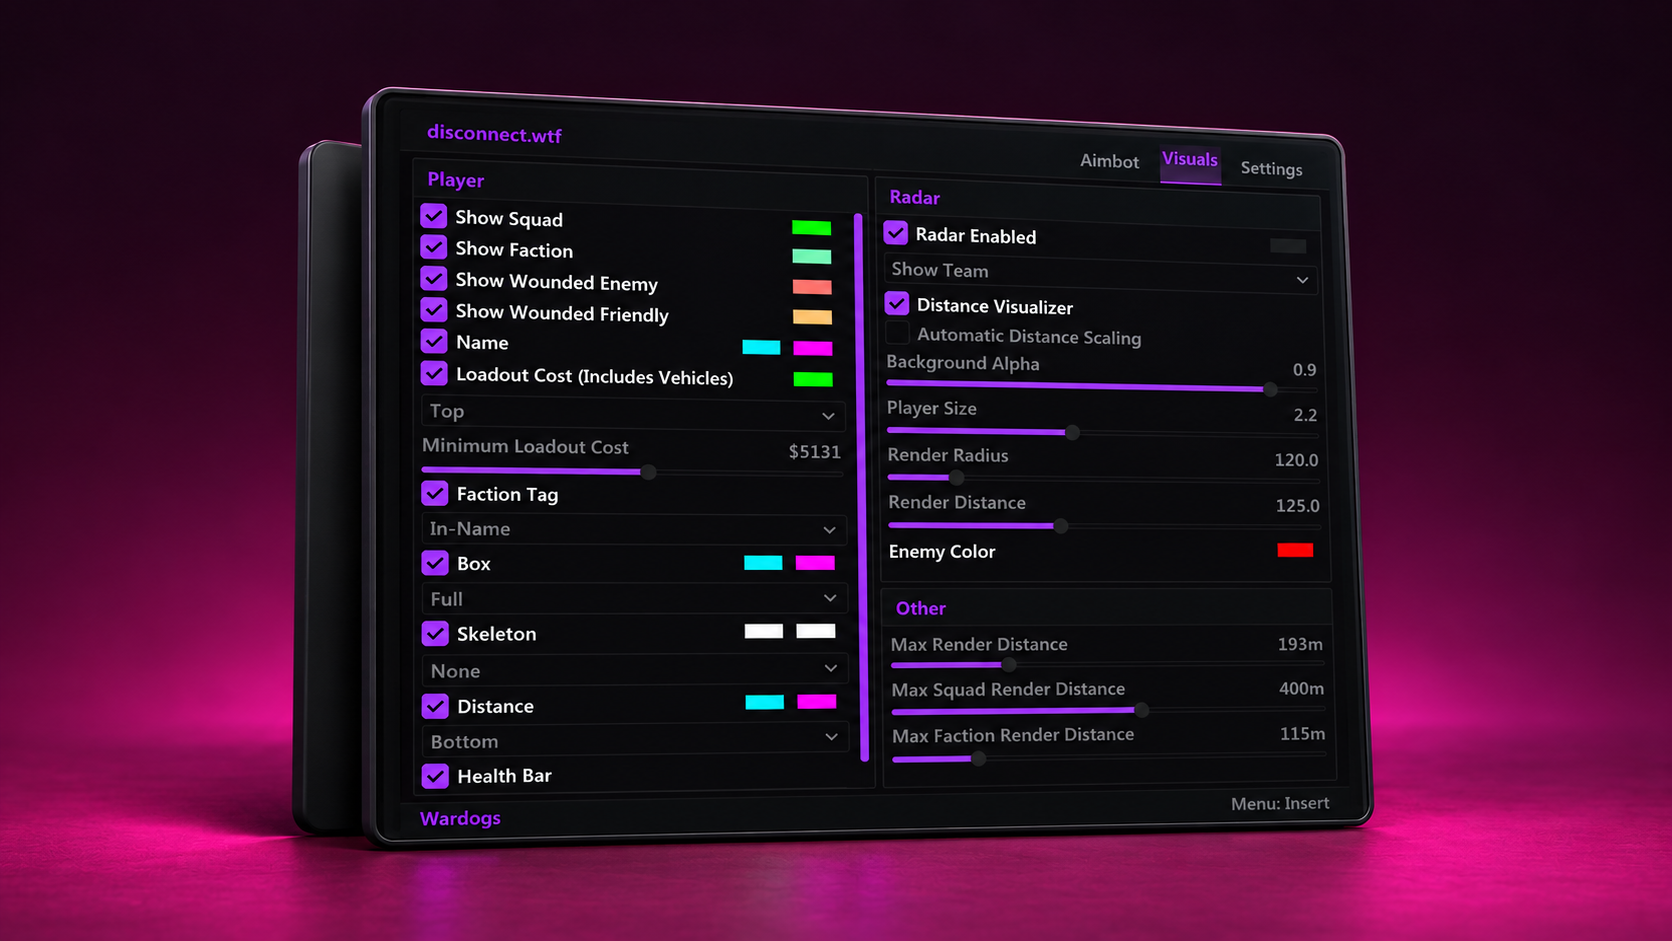Enable Automatic Distance Scaling
The width and height of the screenshot is (1672, 941).
pyautogui.click(x=898, y=333)
